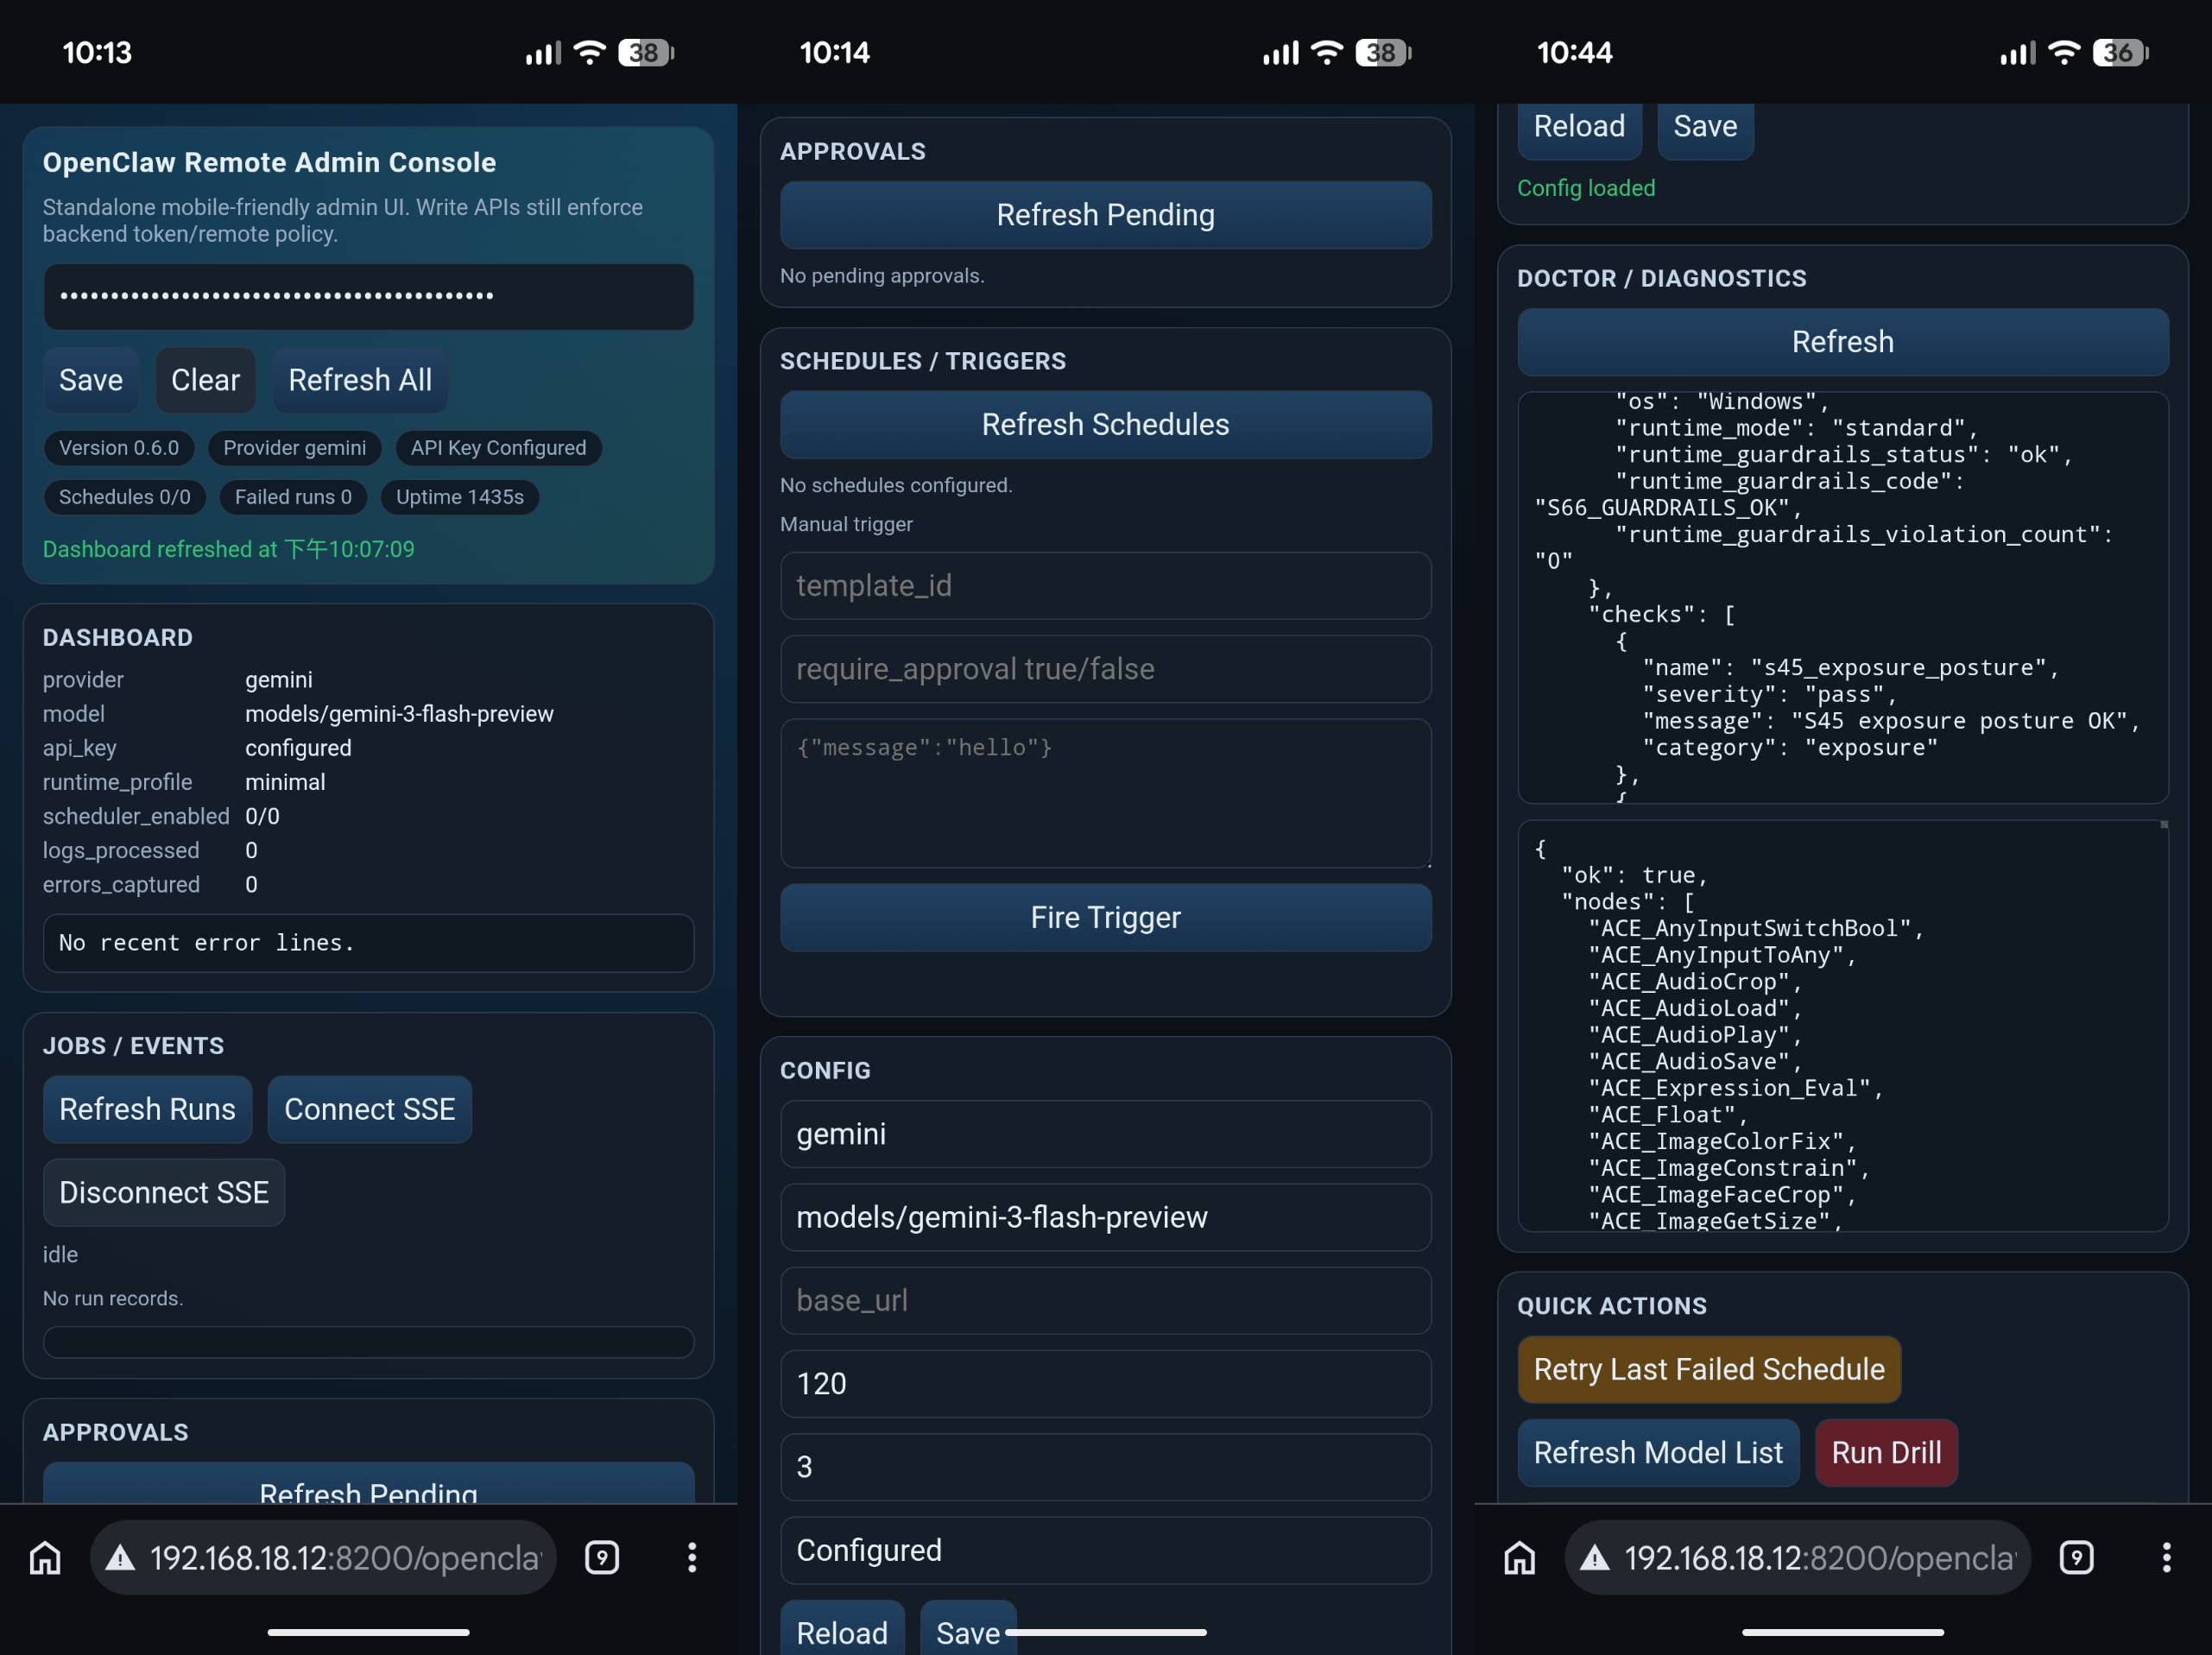Viewport: 2212px width, 1655px height.
Task: Click inside the diagnostics JSON output showing runtime_mode
Action: [x=1842, y=598]
